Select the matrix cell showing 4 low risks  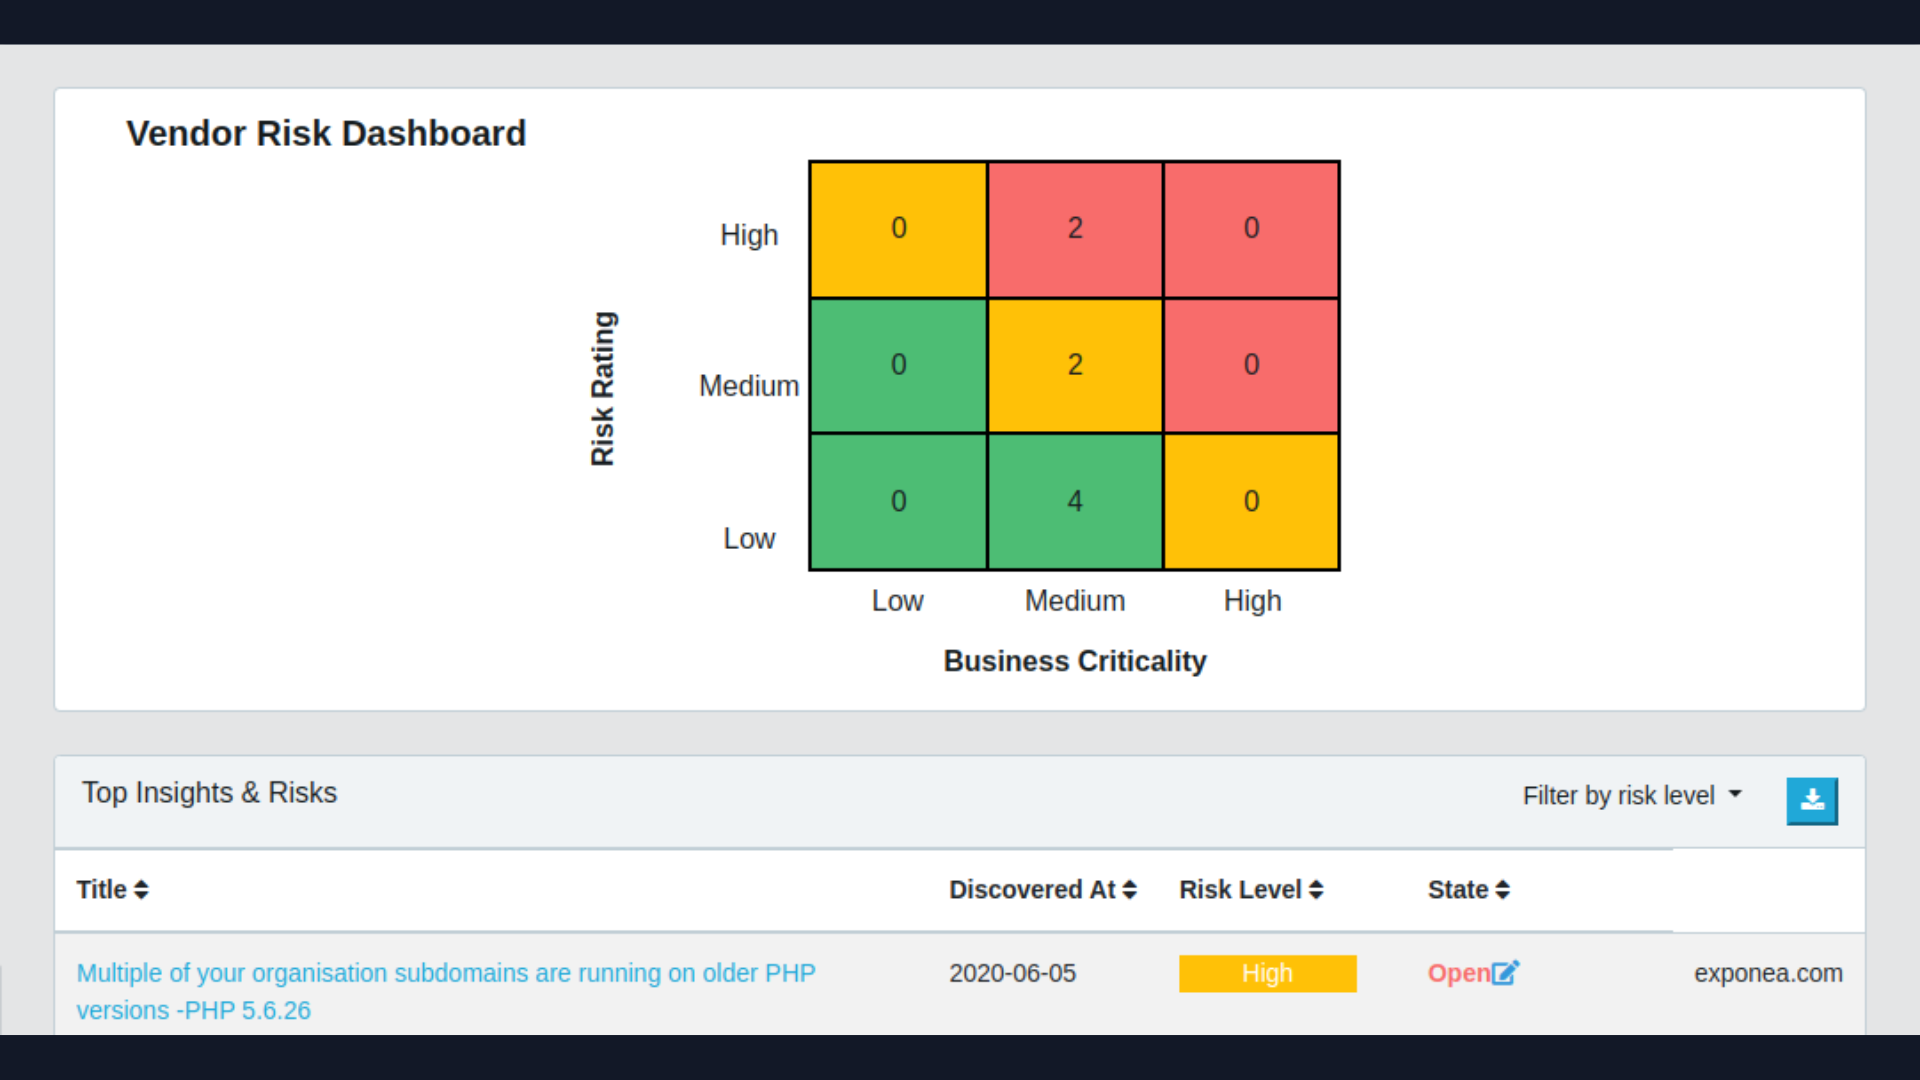1074,501
